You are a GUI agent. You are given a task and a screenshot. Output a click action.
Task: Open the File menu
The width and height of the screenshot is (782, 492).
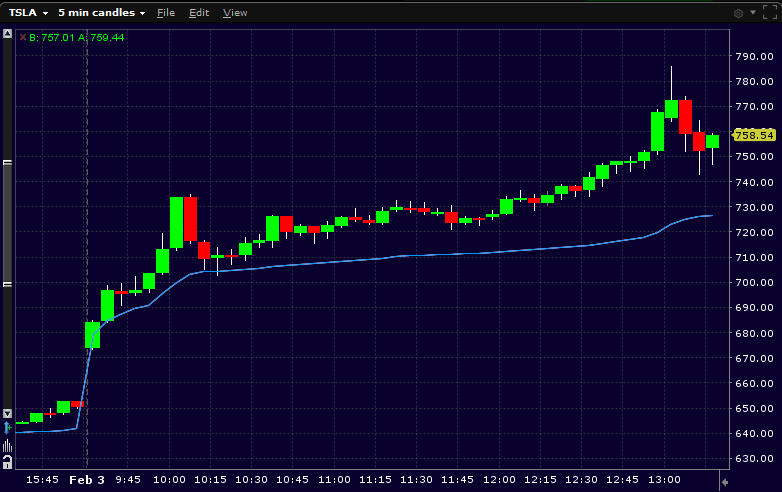(166, 13)
